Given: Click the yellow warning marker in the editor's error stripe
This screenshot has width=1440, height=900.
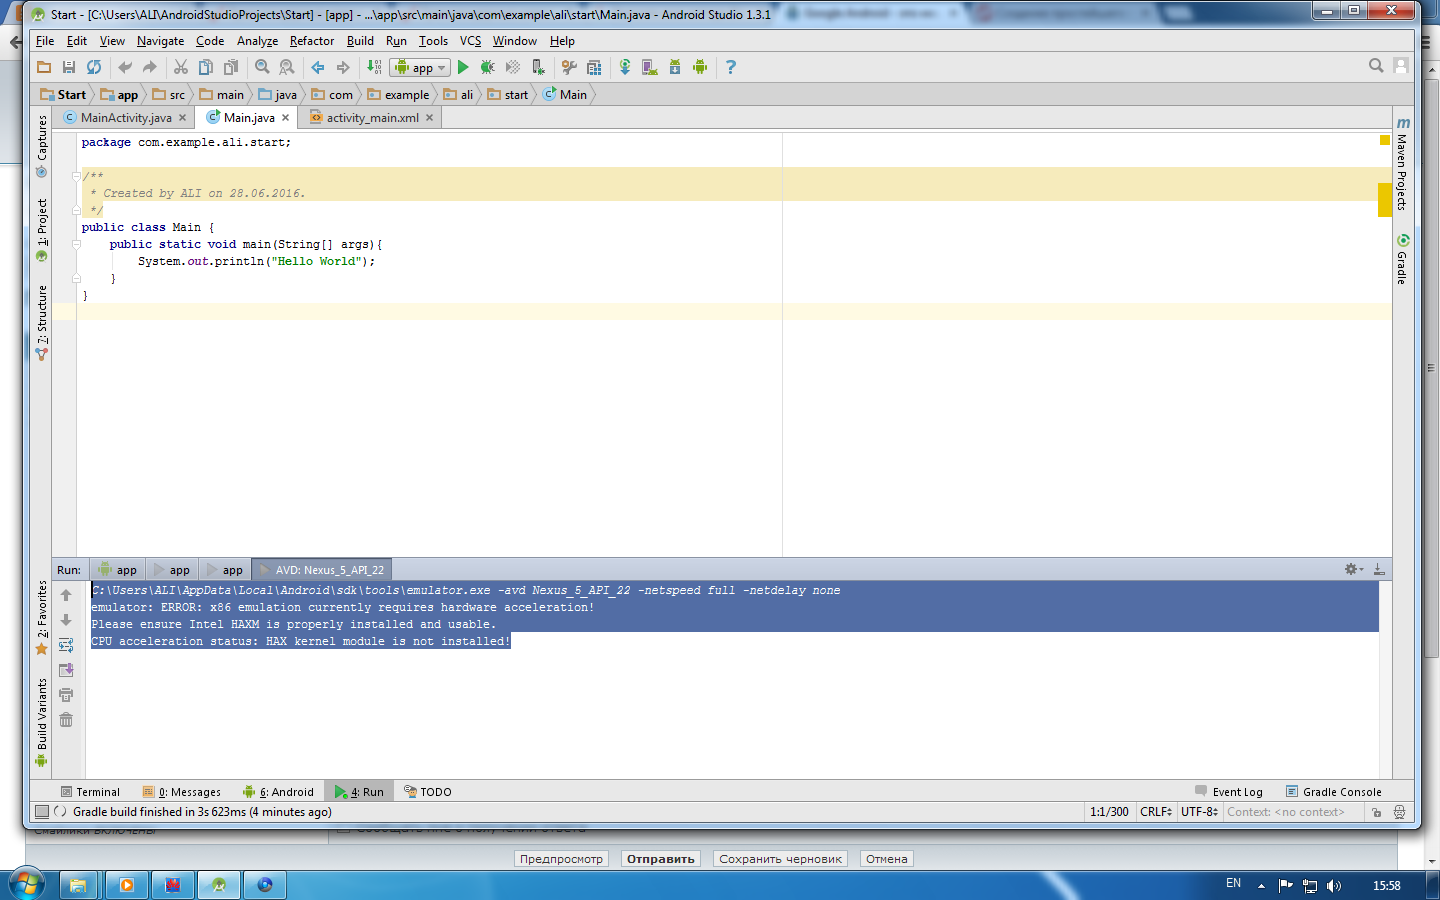Looking at the screenshot, I should tap(1385, 200).
